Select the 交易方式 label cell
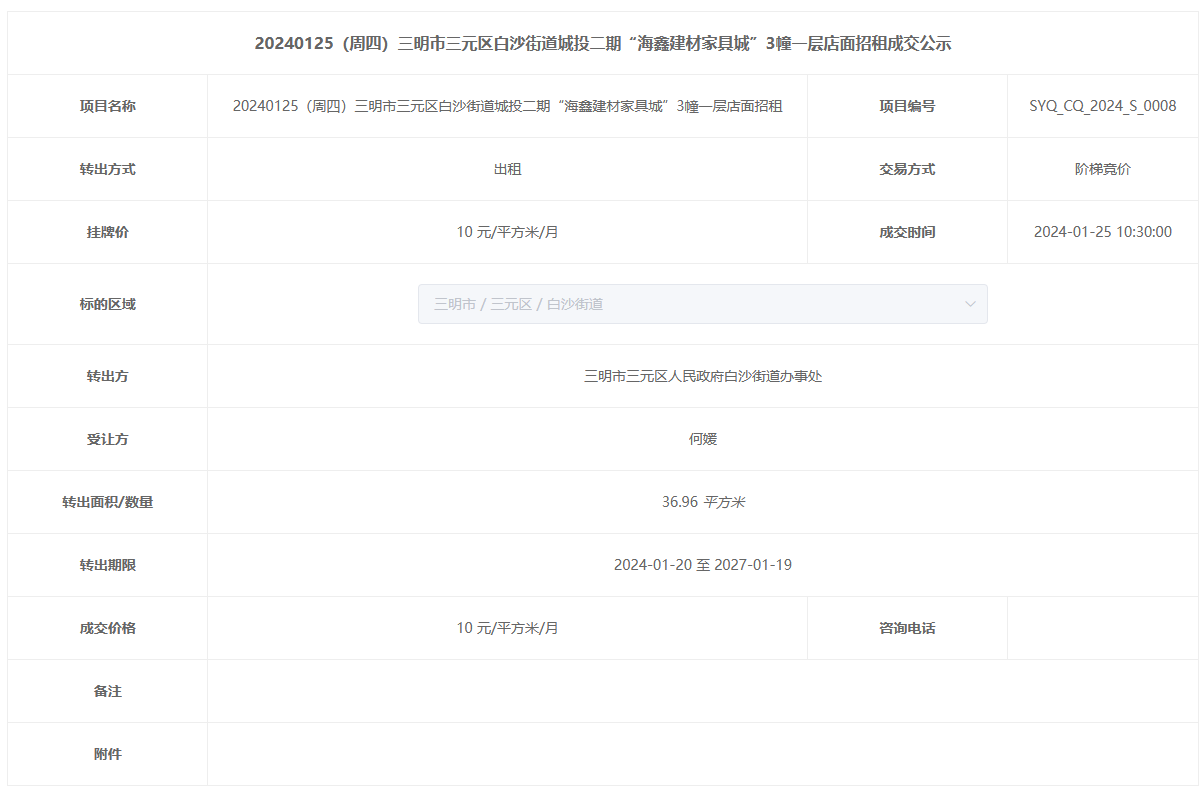This screenshot has height=796, width=1202. pyautogui.click(x=907, y=169)
